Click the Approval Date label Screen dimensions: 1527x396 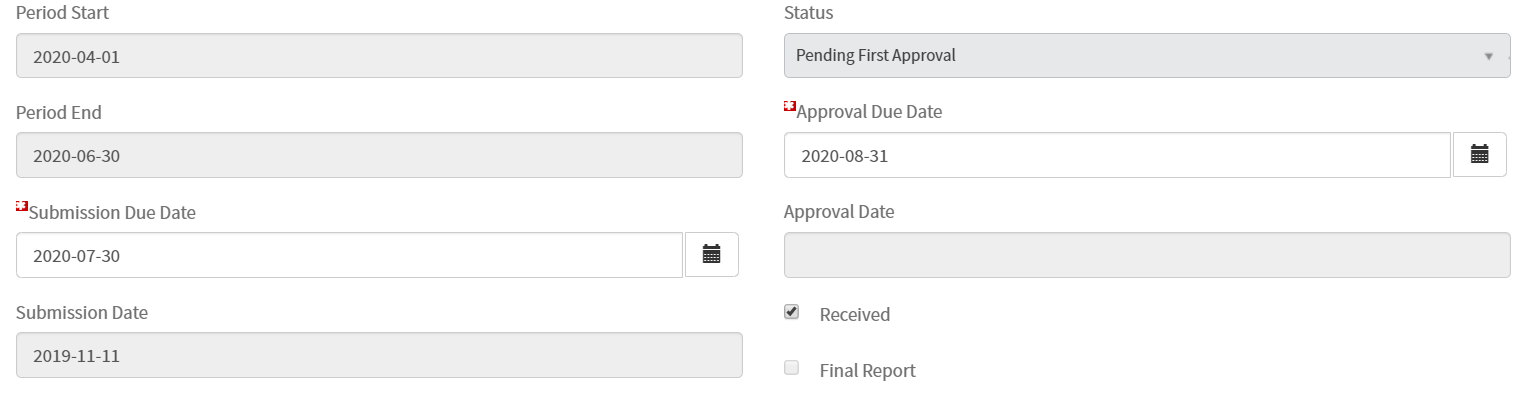click(x=839, y=212)
